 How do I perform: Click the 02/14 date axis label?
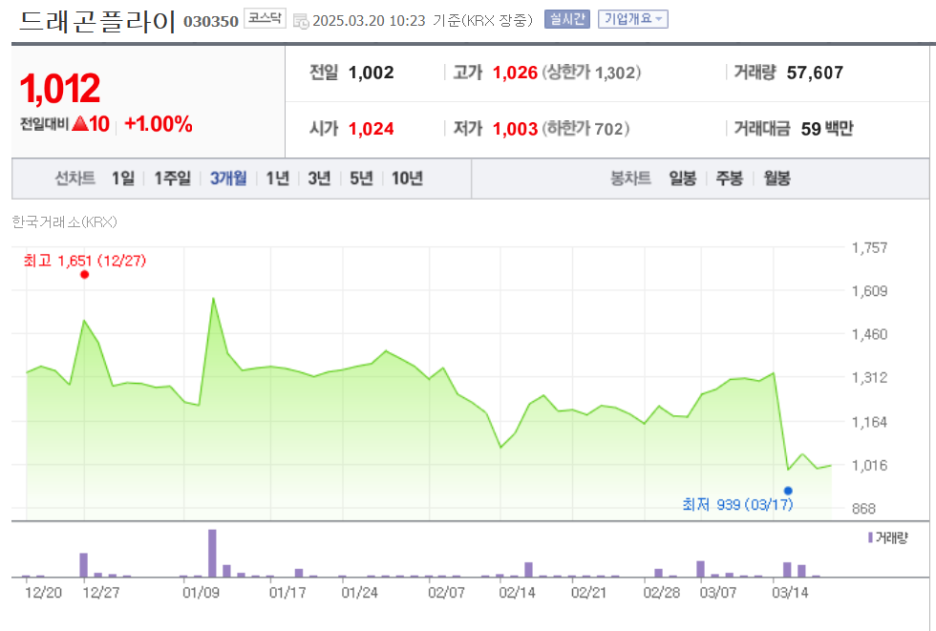tap(517, 593)
